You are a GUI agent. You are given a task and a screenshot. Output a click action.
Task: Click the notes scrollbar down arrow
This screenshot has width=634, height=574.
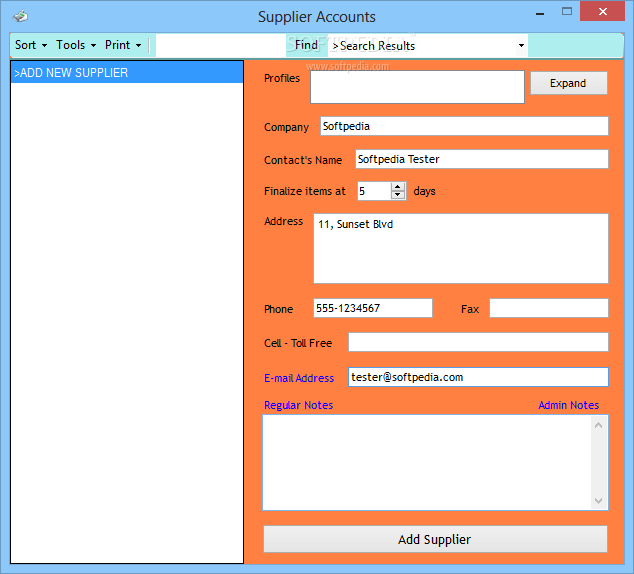tap(599, 500)
